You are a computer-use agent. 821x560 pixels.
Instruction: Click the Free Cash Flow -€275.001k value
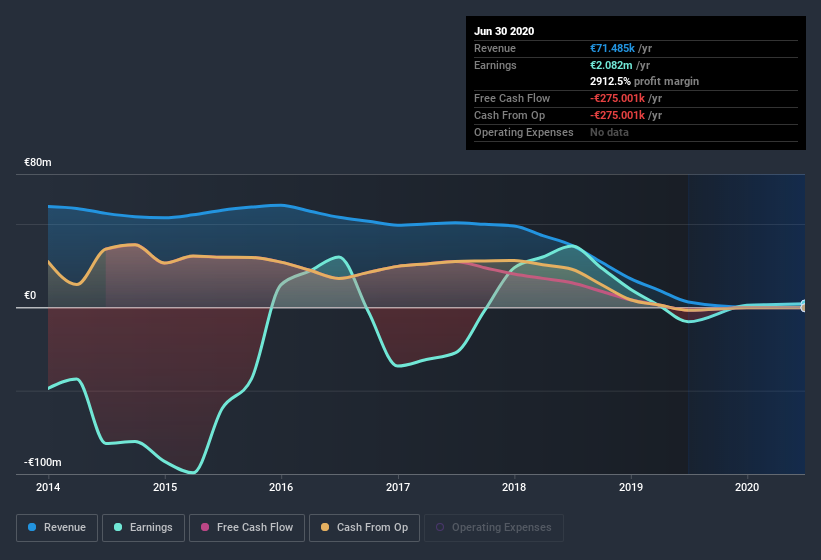coord(617,98)
